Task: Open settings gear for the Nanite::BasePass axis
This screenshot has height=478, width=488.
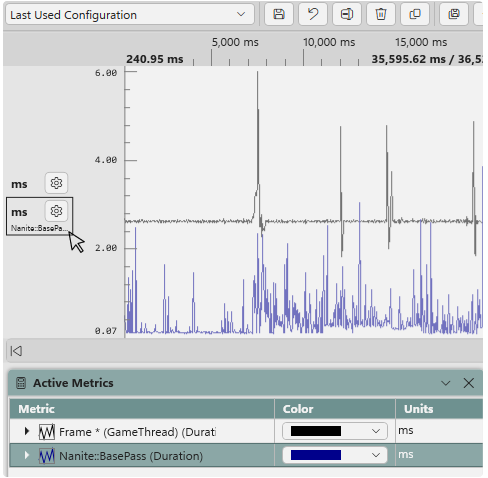Action: [x=56, y=211]
